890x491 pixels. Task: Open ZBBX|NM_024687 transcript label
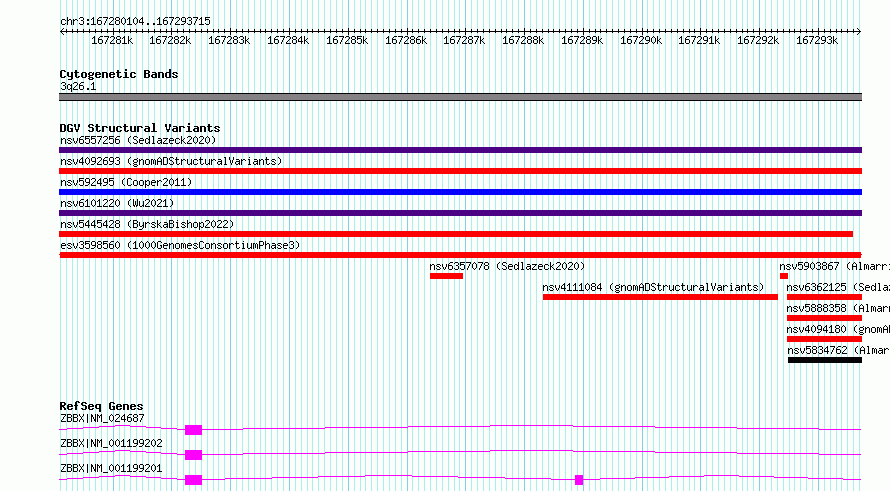point(102,418)
